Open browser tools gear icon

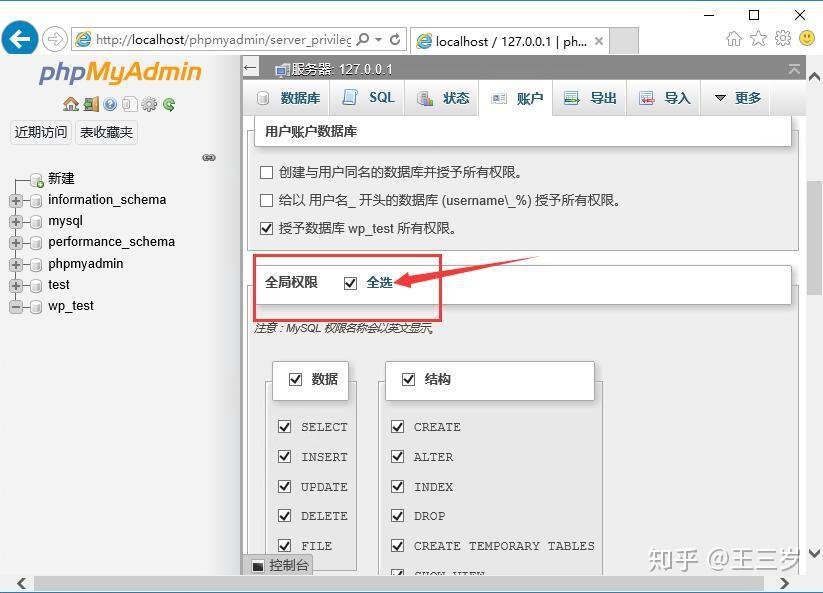[x=783, y=38]
